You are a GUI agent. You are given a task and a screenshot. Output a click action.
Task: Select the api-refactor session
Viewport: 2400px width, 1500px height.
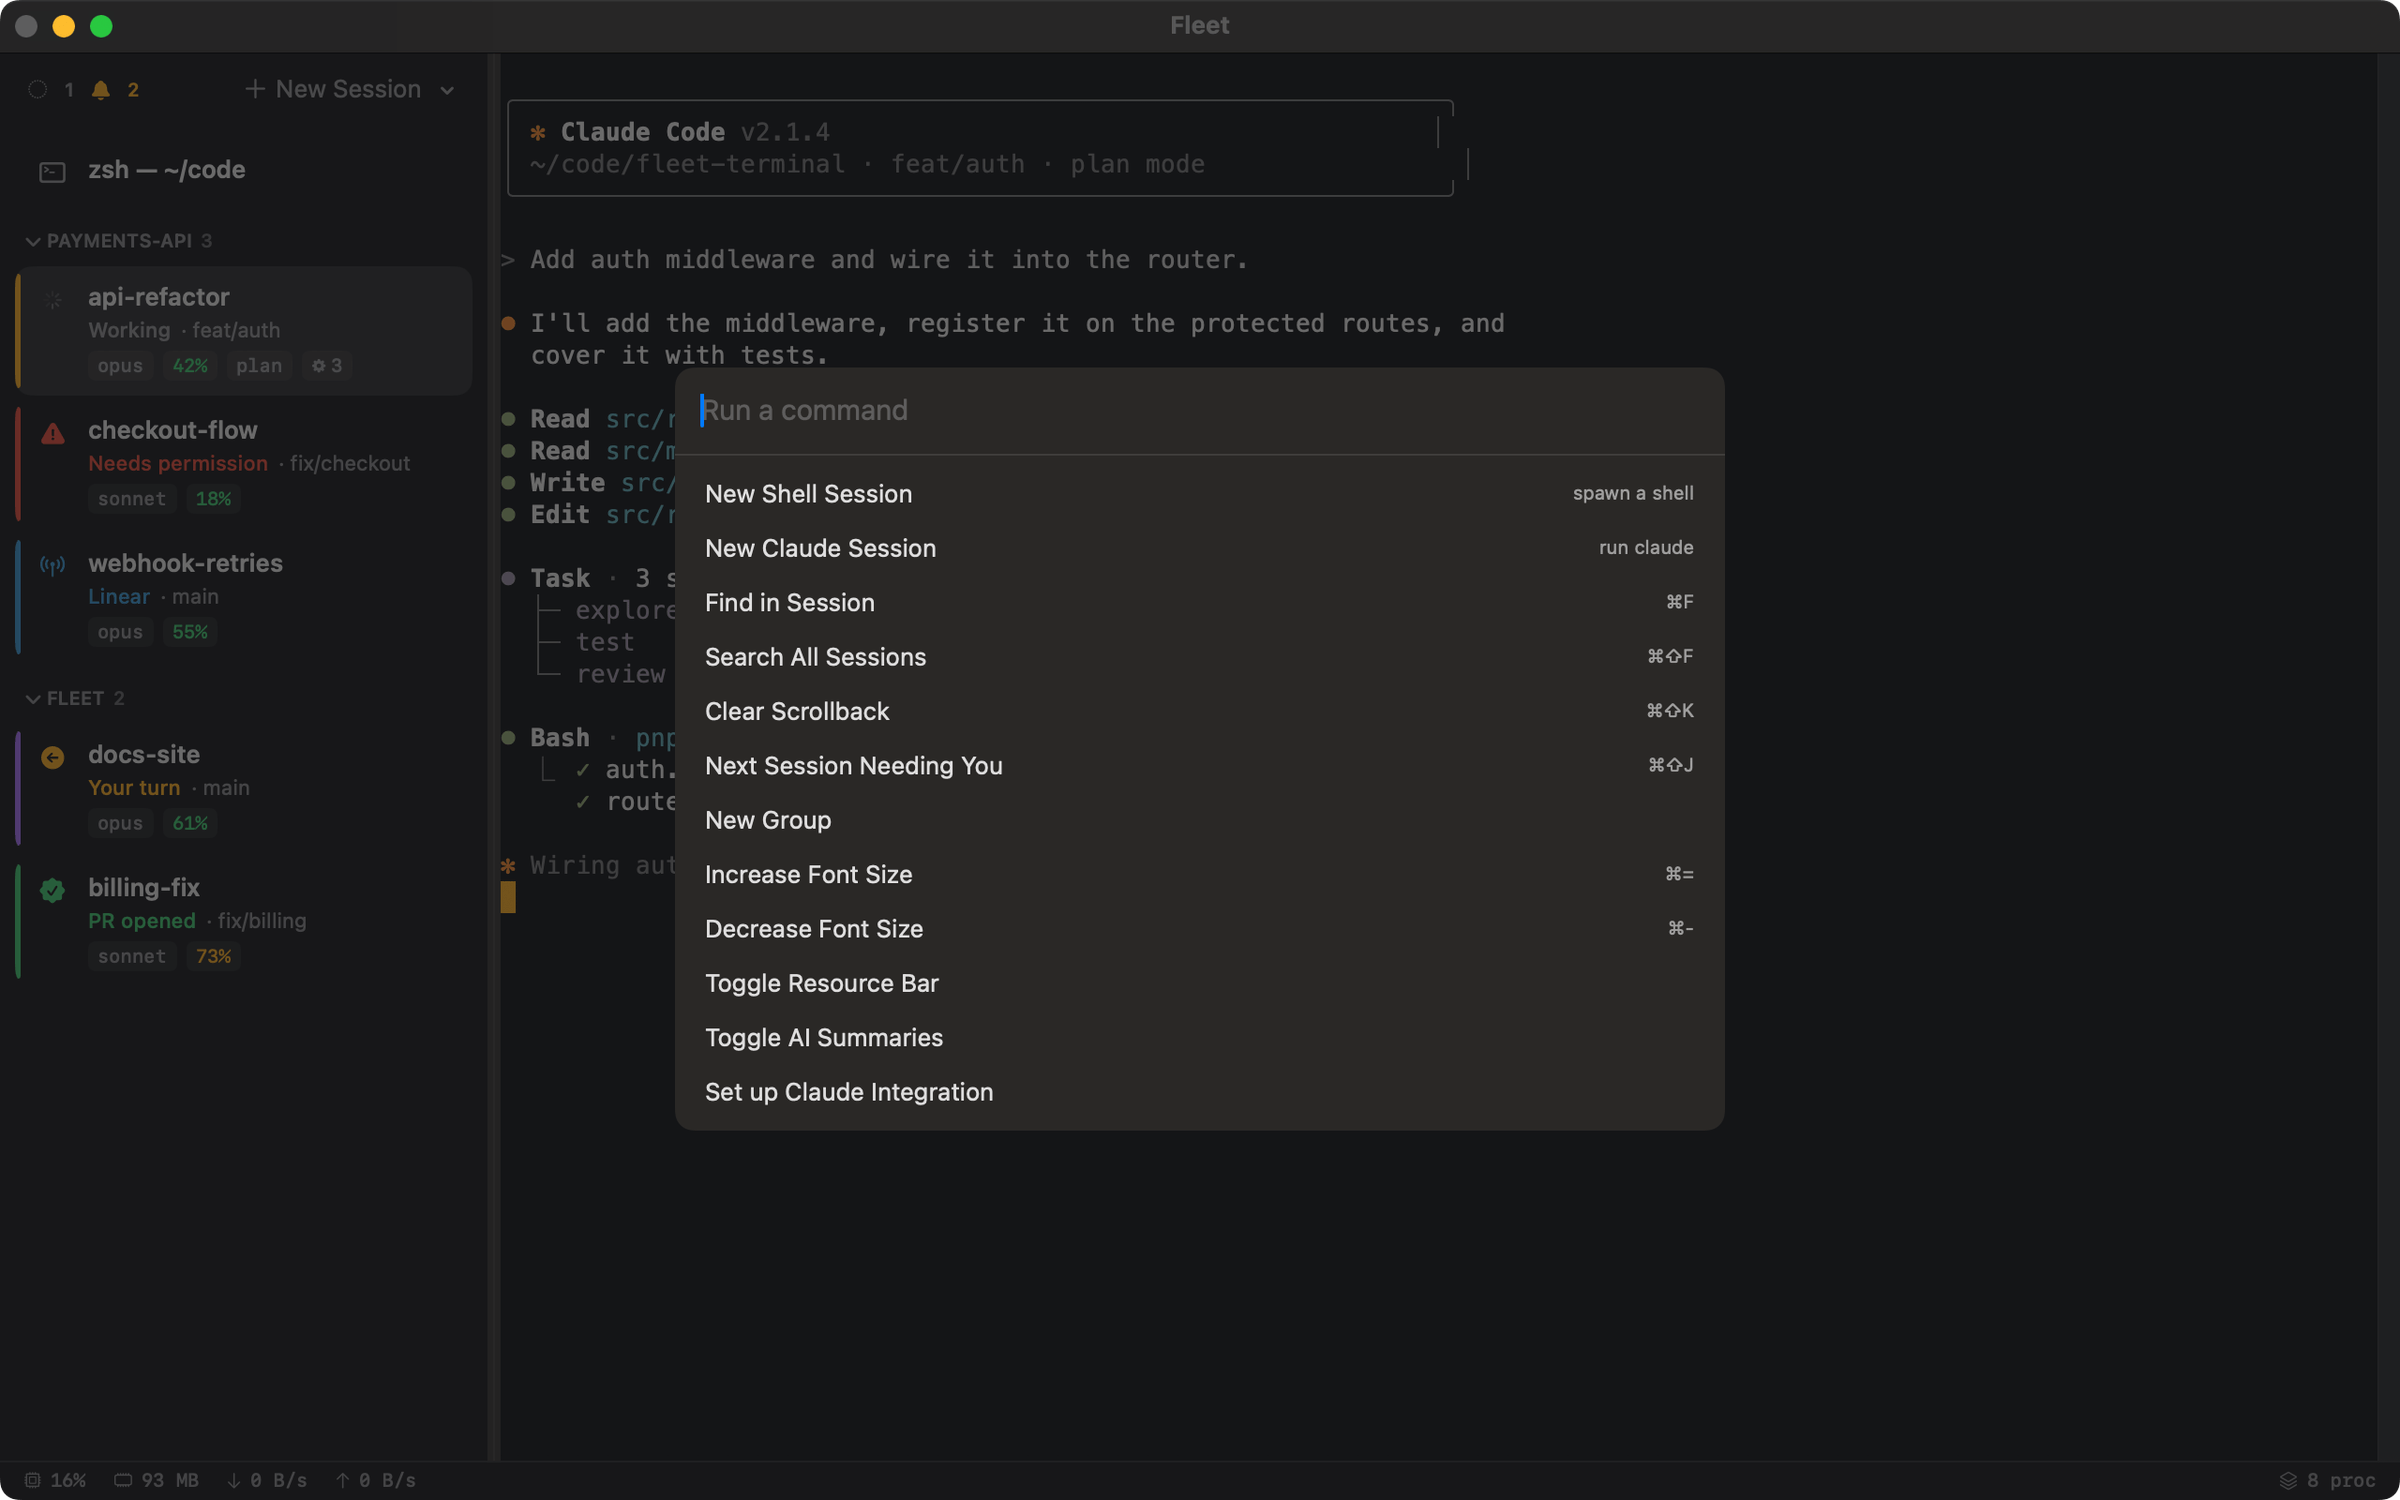(x=244, y=331)
